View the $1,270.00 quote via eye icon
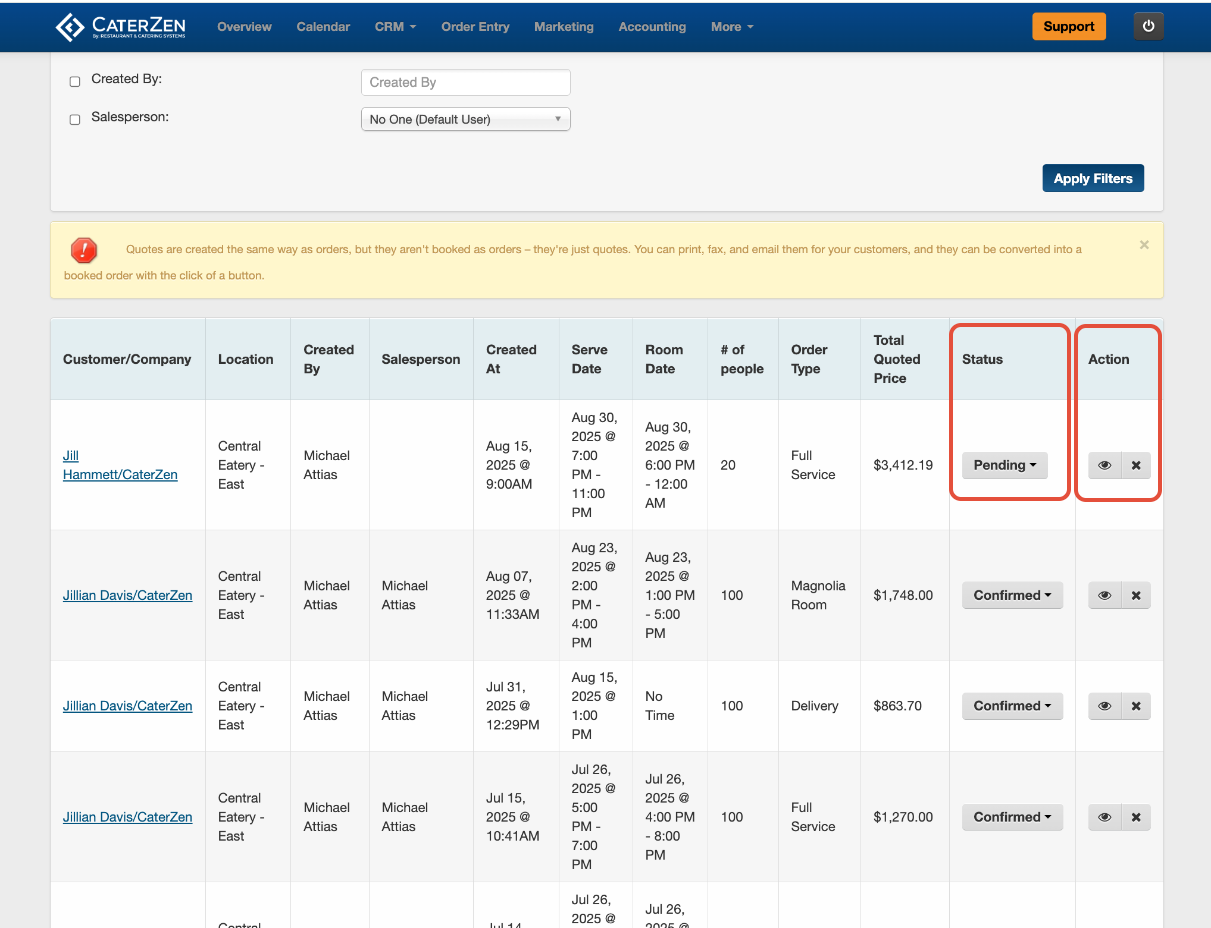1211x928 pixels. coord(1104,817)
